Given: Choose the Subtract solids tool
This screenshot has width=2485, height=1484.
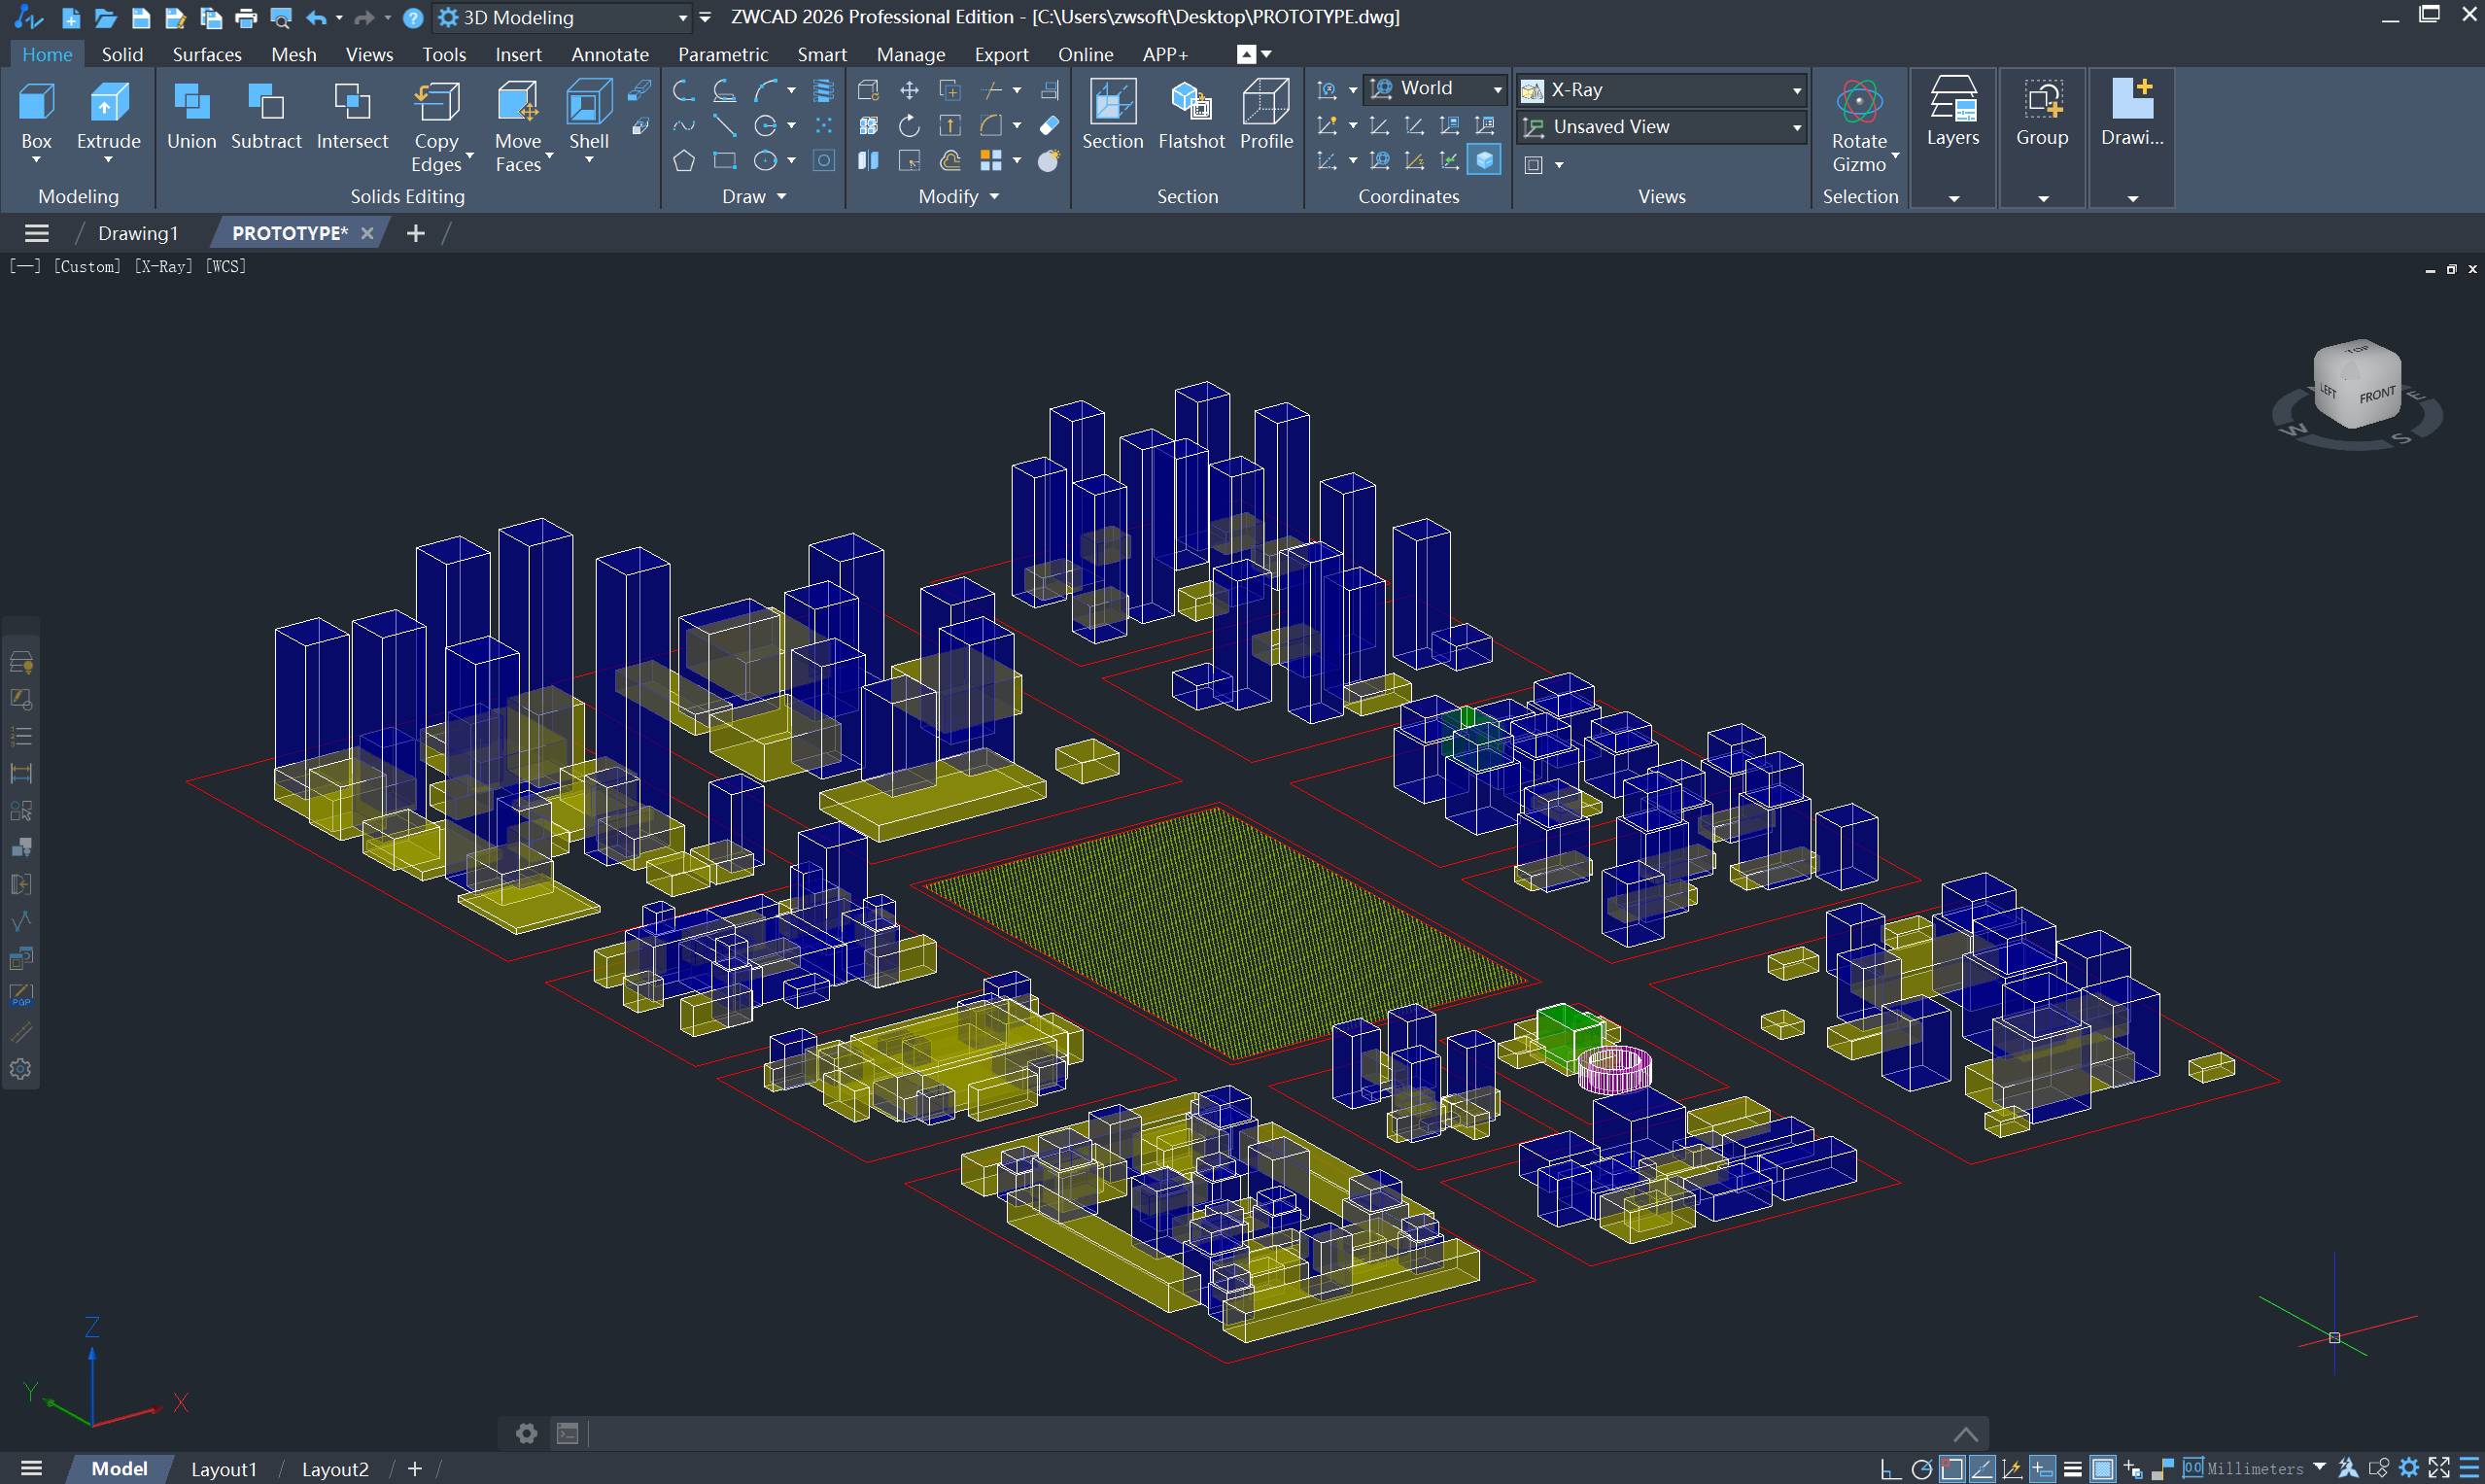Looking at the screenshot, I should point(266,117).
